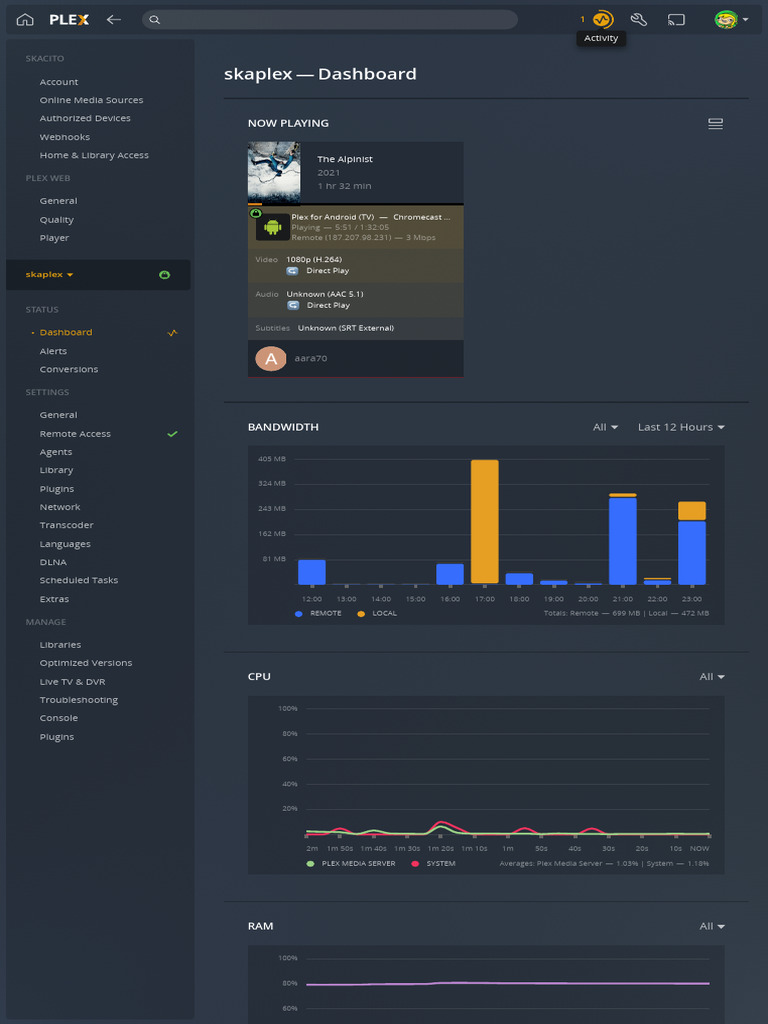This screenshot has width=768, height=1024.
Task: Open Library settings
Action: pos(56,470)
